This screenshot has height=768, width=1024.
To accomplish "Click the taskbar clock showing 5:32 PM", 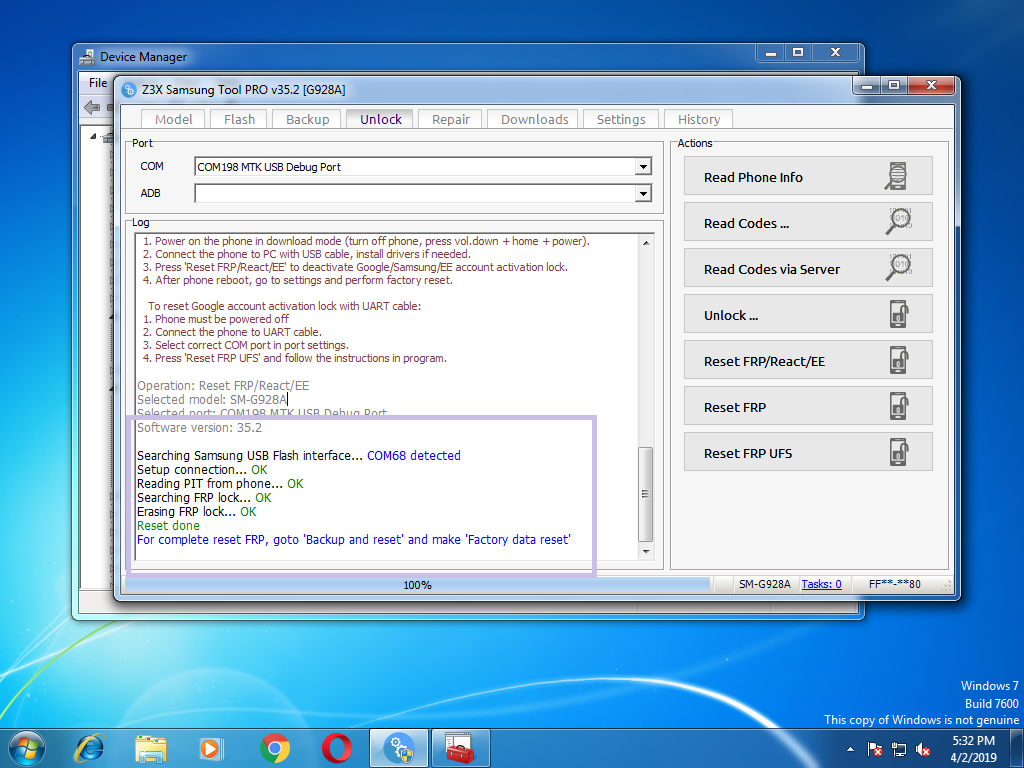I will (x=973, y=749).
